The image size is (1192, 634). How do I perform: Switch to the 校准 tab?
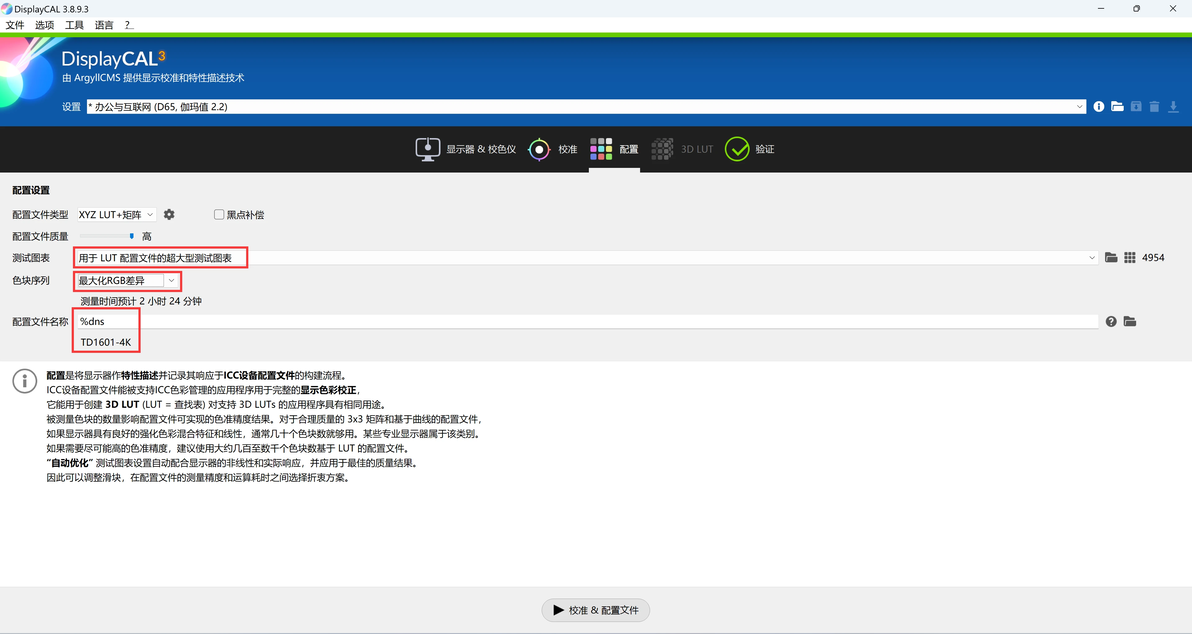click(x=553, y=149)
